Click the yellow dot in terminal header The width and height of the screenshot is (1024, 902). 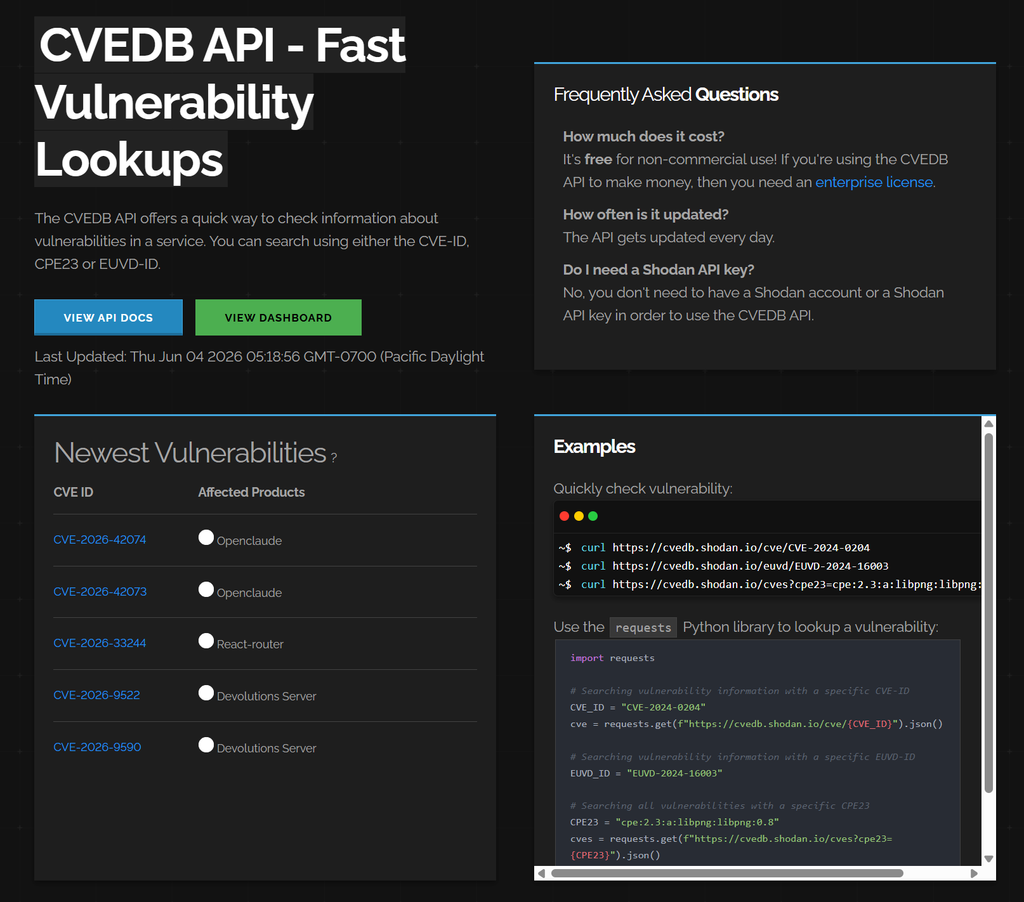coord(579,516)
